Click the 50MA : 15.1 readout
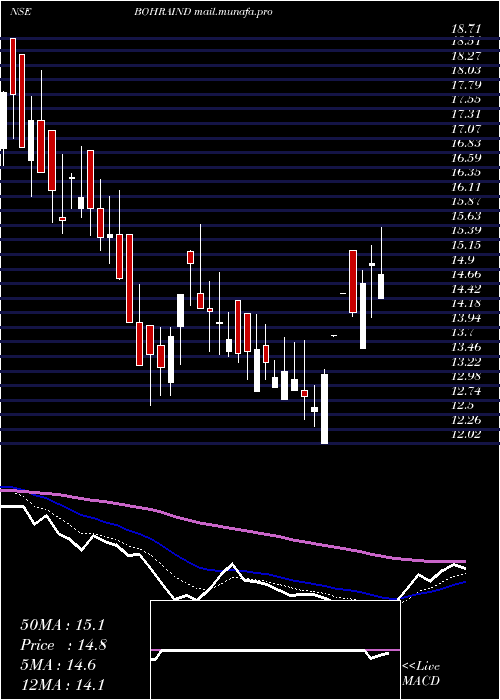 pyautogui.click(x=62, y=625)
